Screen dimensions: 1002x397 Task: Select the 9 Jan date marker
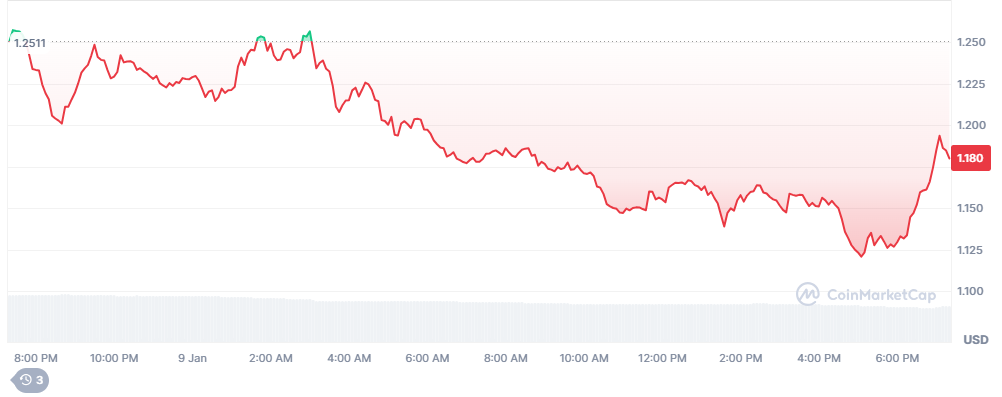tap(193, 359)
